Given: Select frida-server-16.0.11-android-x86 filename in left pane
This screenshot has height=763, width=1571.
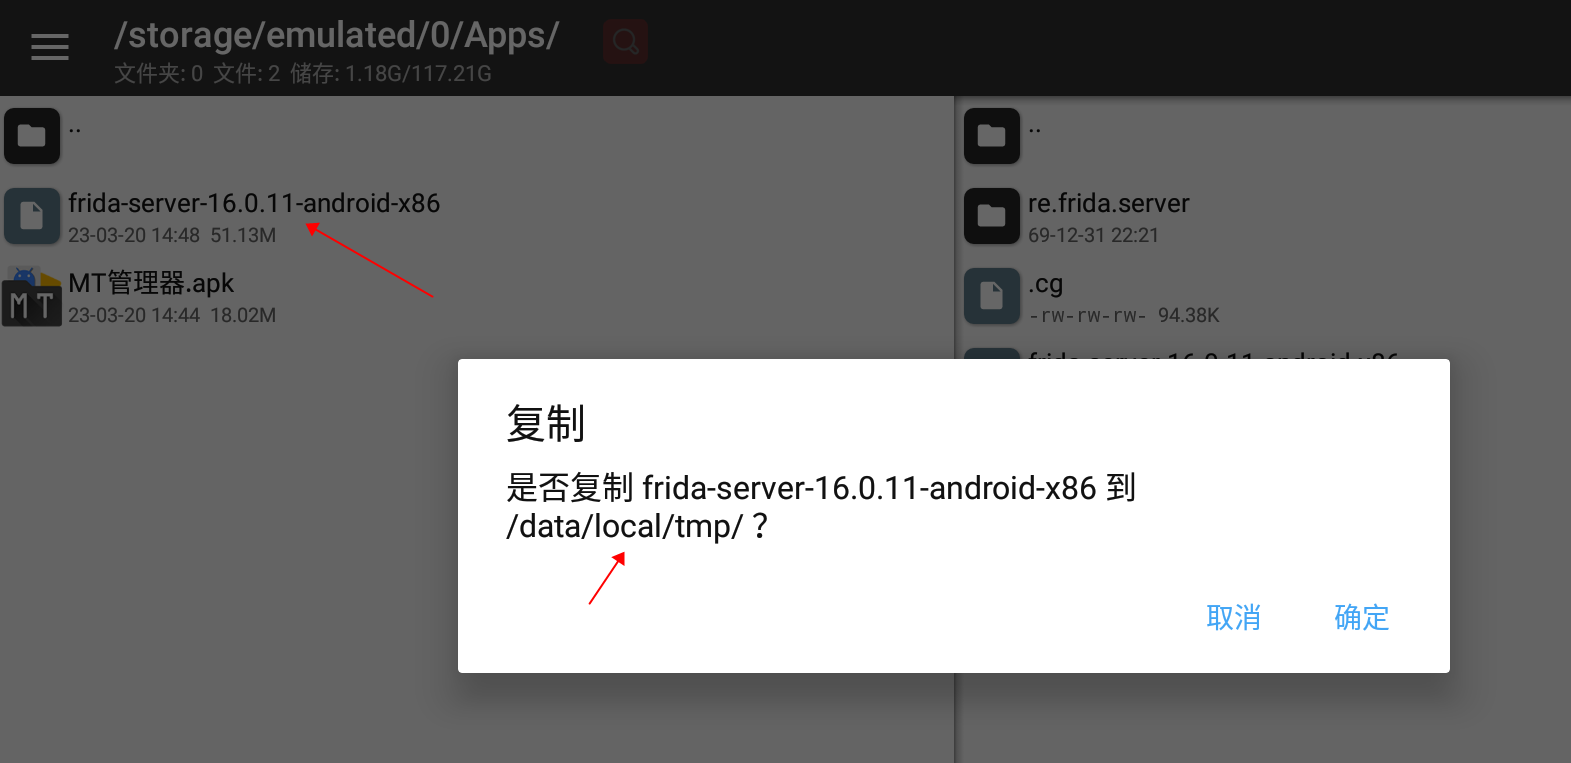Looking at the screenshot, I should click(x=254, y=203).
